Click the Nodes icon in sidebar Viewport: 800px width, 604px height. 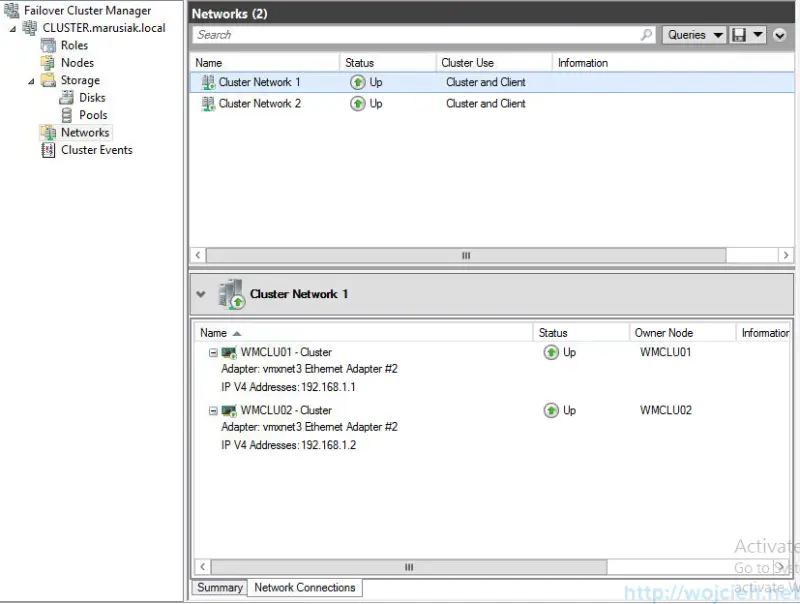[x=48, y=62]
